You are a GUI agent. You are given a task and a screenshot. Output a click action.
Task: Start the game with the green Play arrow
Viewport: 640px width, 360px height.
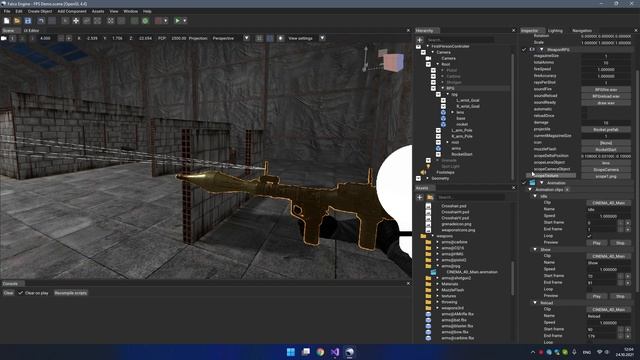coord(177,20)
